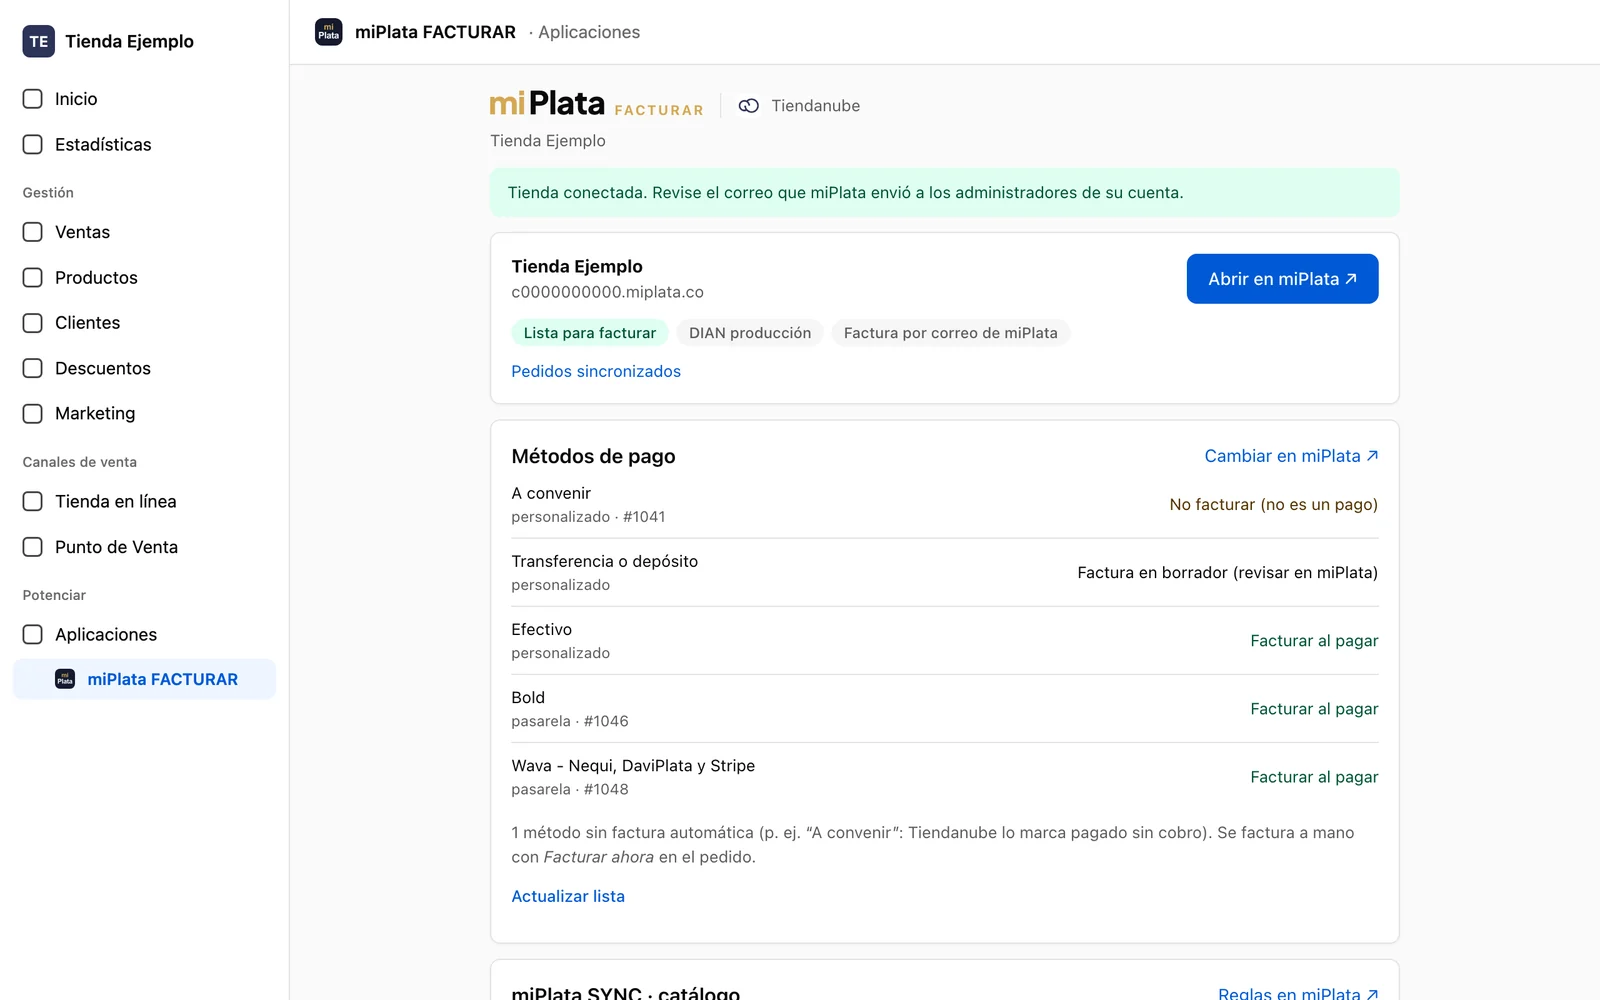Click the Inicio sidebar icon
1600x1000 pixels.
point(33,99)
